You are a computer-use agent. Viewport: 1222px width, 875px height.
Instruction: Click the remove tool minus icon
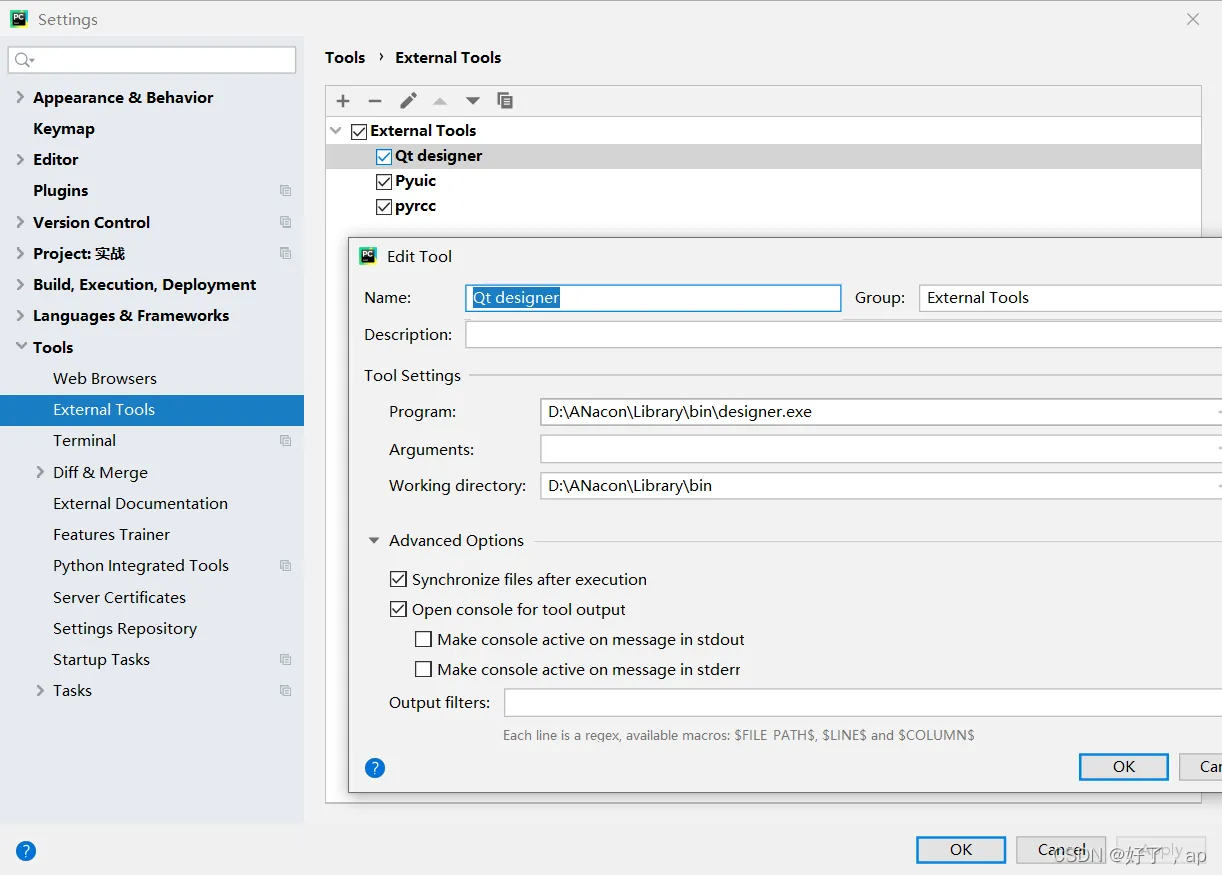pyautogui.click(x=375, y=101)
